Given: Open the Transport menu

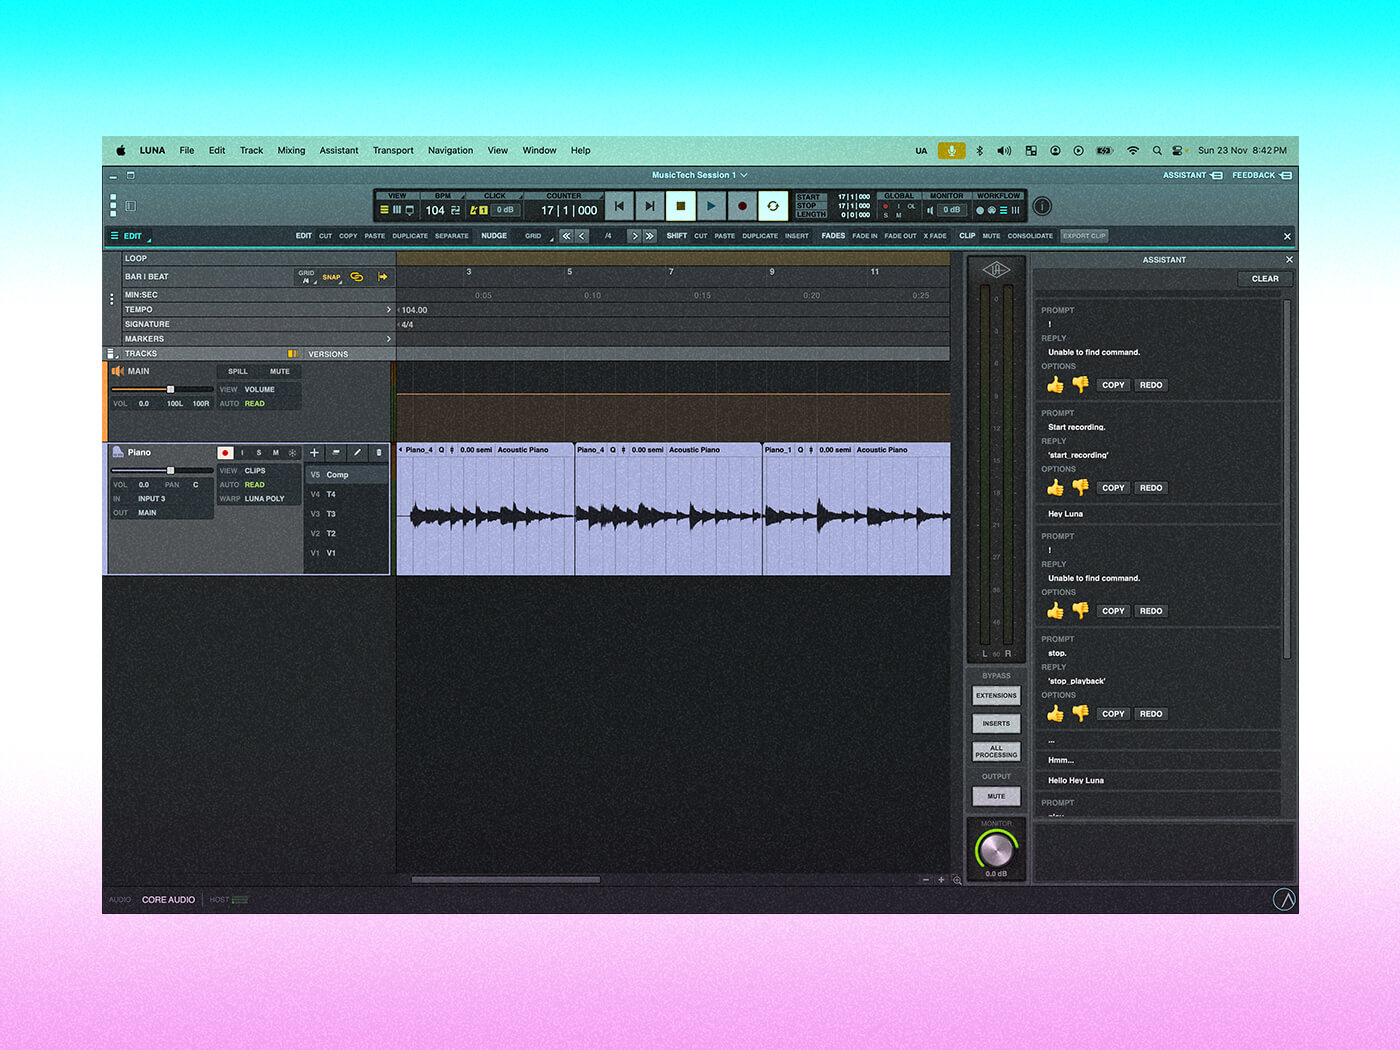Looking at the screenshot, I should pyautogui.click(x=393, y=151).
